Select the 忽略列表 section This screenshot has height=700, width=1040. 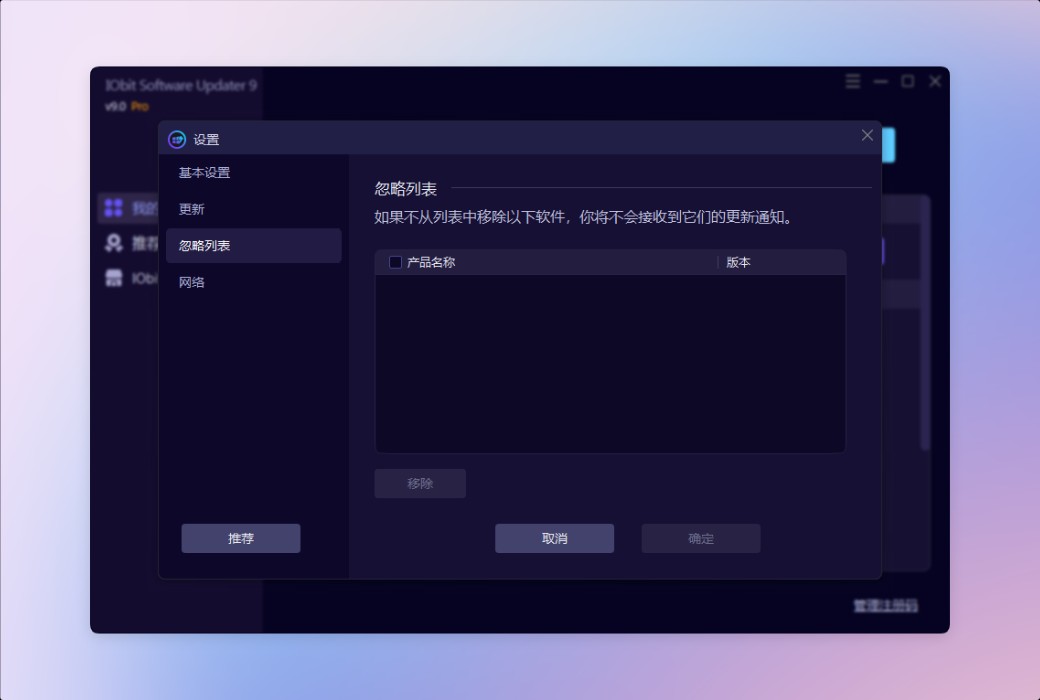[253, 245]
